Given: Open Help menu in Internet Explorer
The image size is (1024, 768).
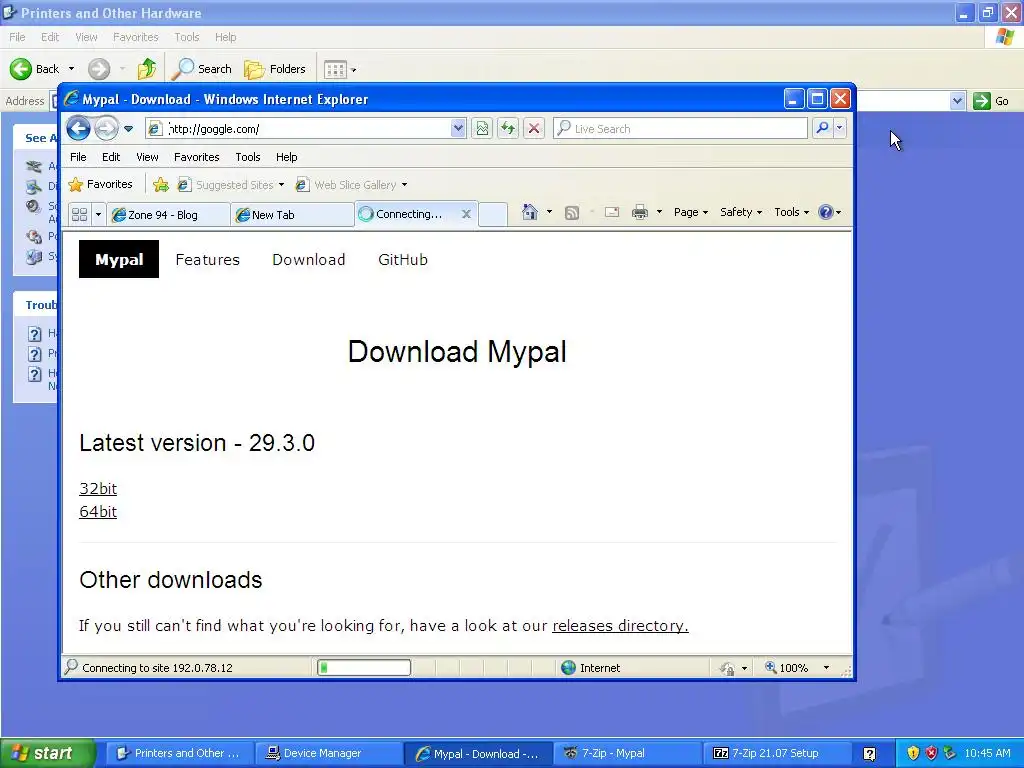Looking at the screenshot, I should tap(286, 157).
